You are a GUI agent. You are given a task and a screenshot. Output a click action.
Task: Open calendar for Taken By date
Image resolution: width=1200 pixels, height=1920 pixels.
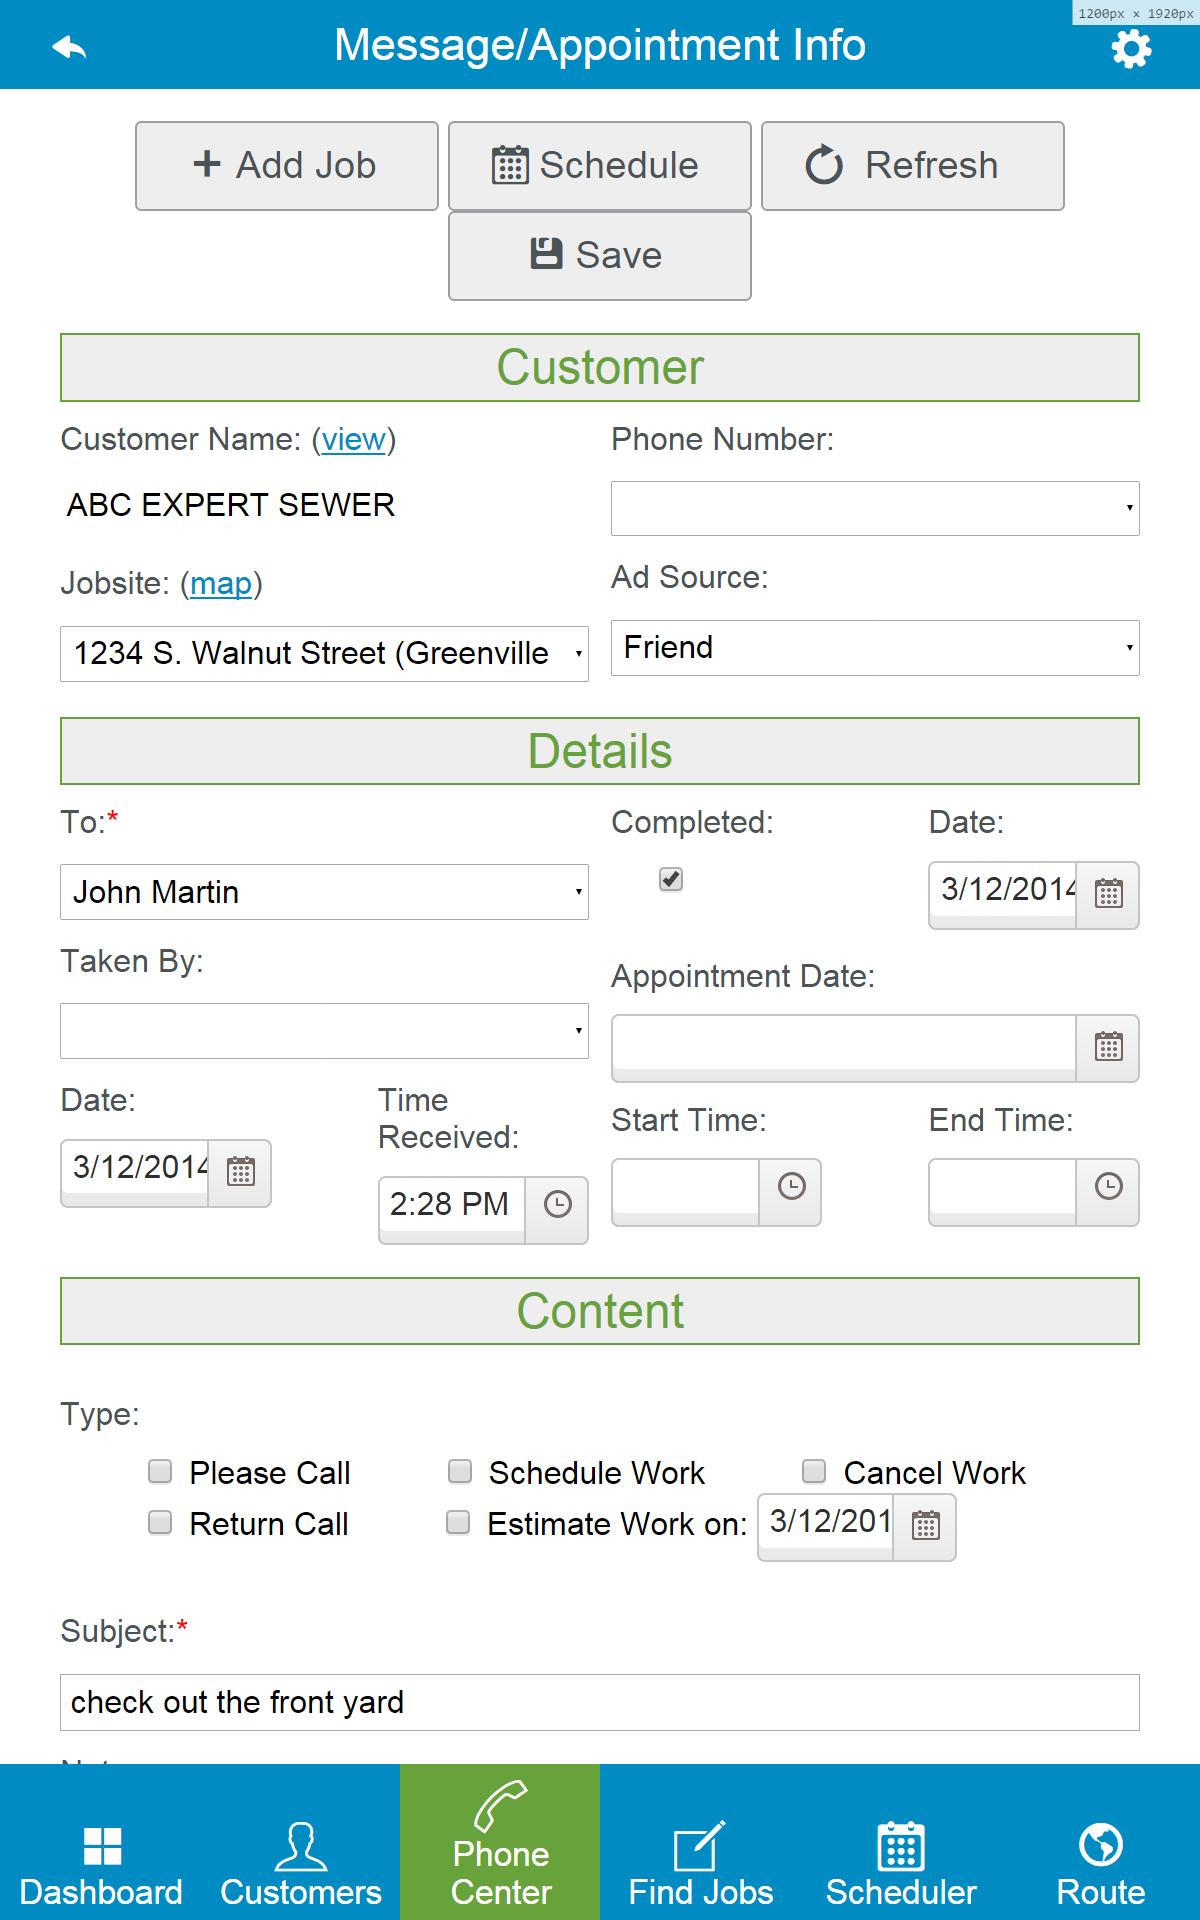(240, 1171)
